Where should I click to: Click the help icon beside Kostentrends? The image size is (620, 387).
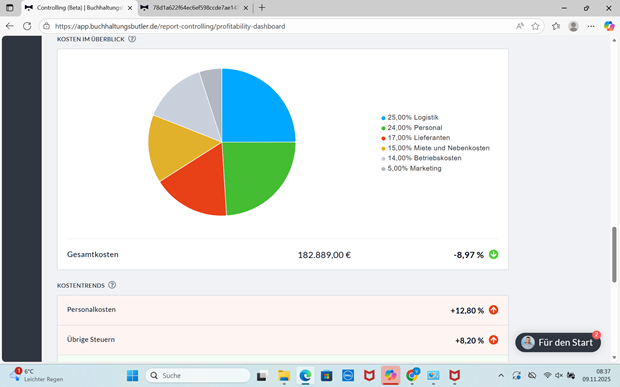click(112, 285)
